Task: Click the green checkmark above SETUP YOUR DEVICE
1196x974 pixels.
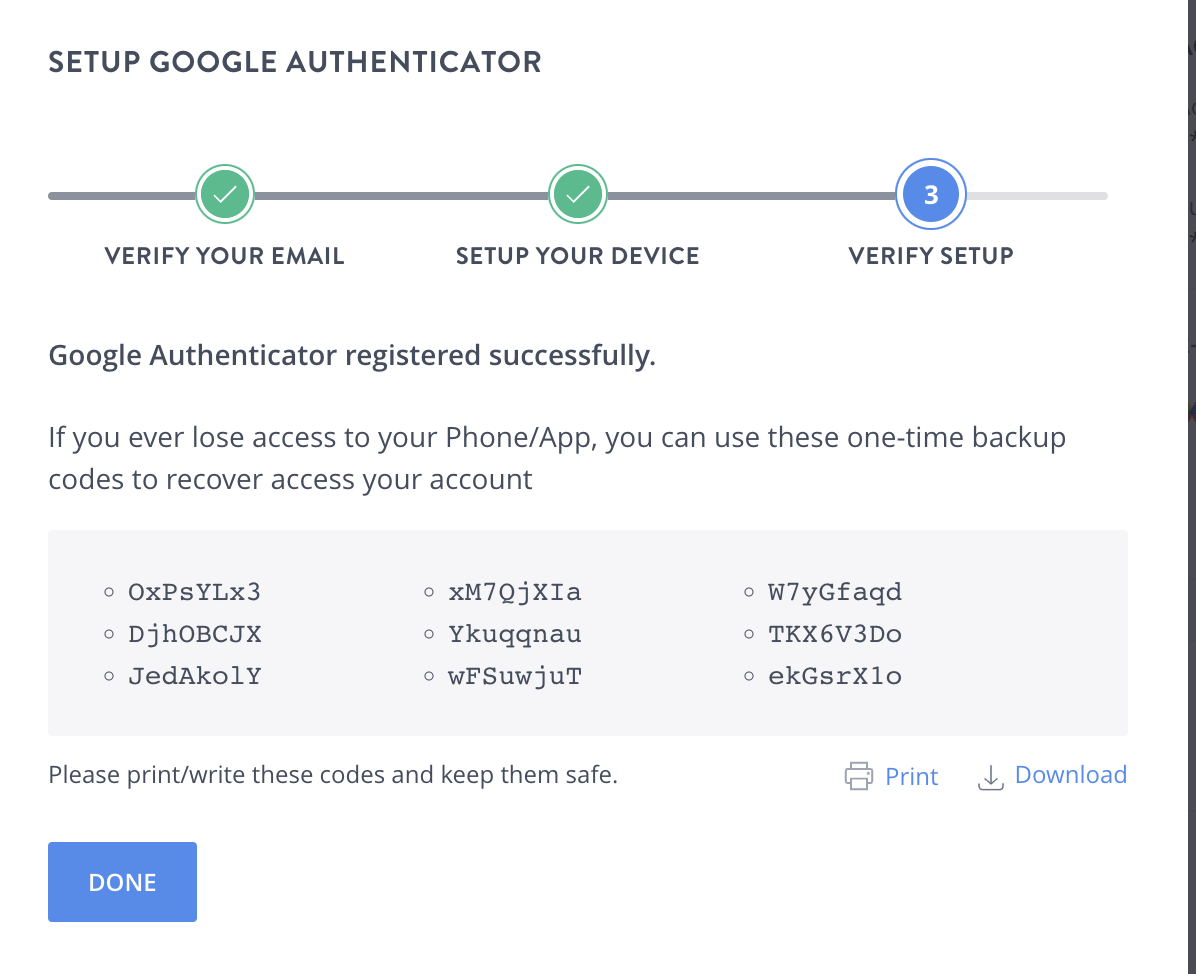Action: [578, 194]
